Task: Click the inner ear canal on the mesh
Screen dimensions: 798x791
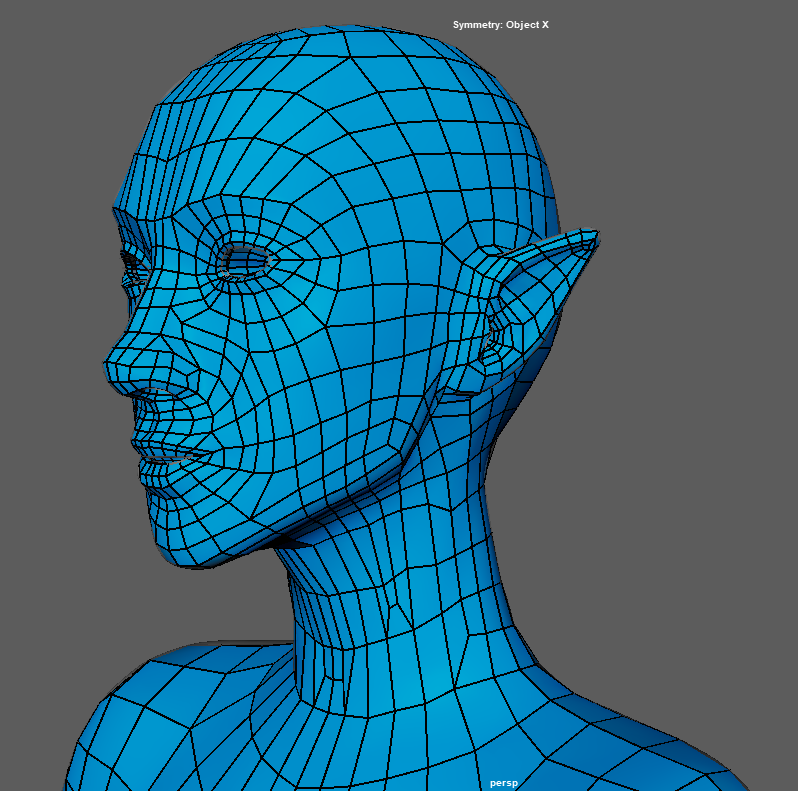Action: (490, 338)
